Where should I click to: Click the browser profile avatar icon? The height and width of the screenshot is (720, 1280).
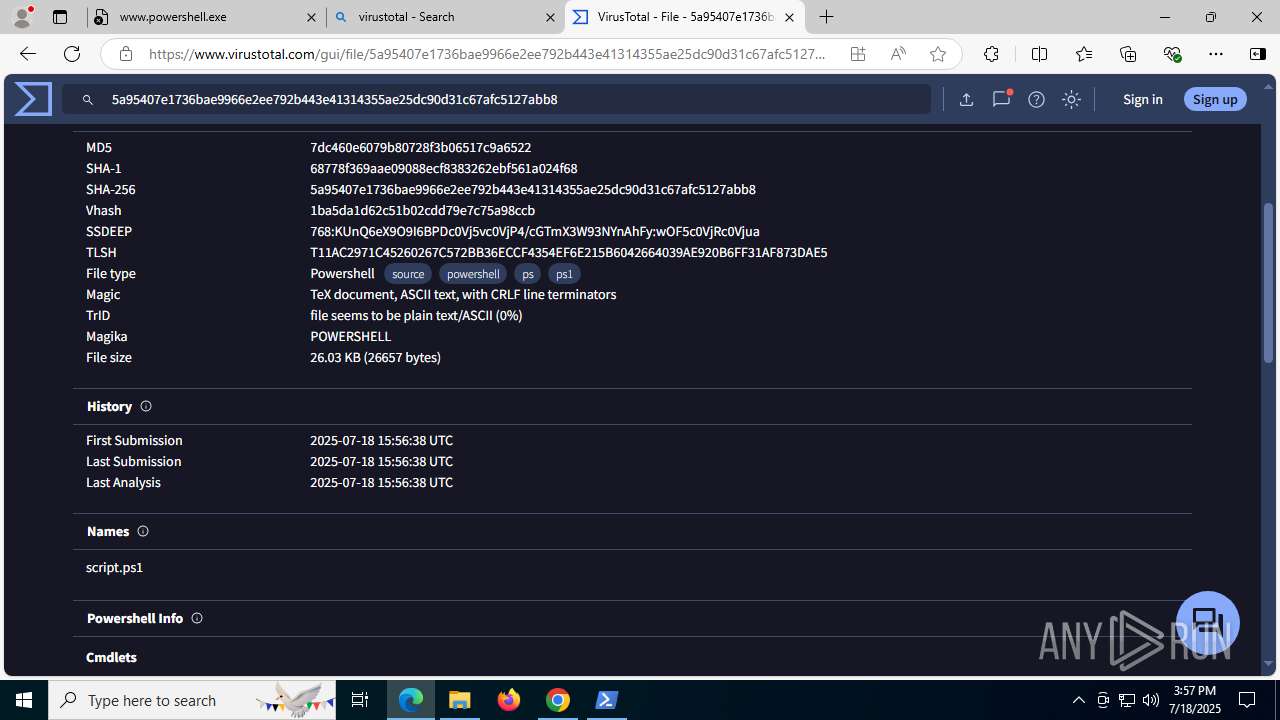[22, 17]
